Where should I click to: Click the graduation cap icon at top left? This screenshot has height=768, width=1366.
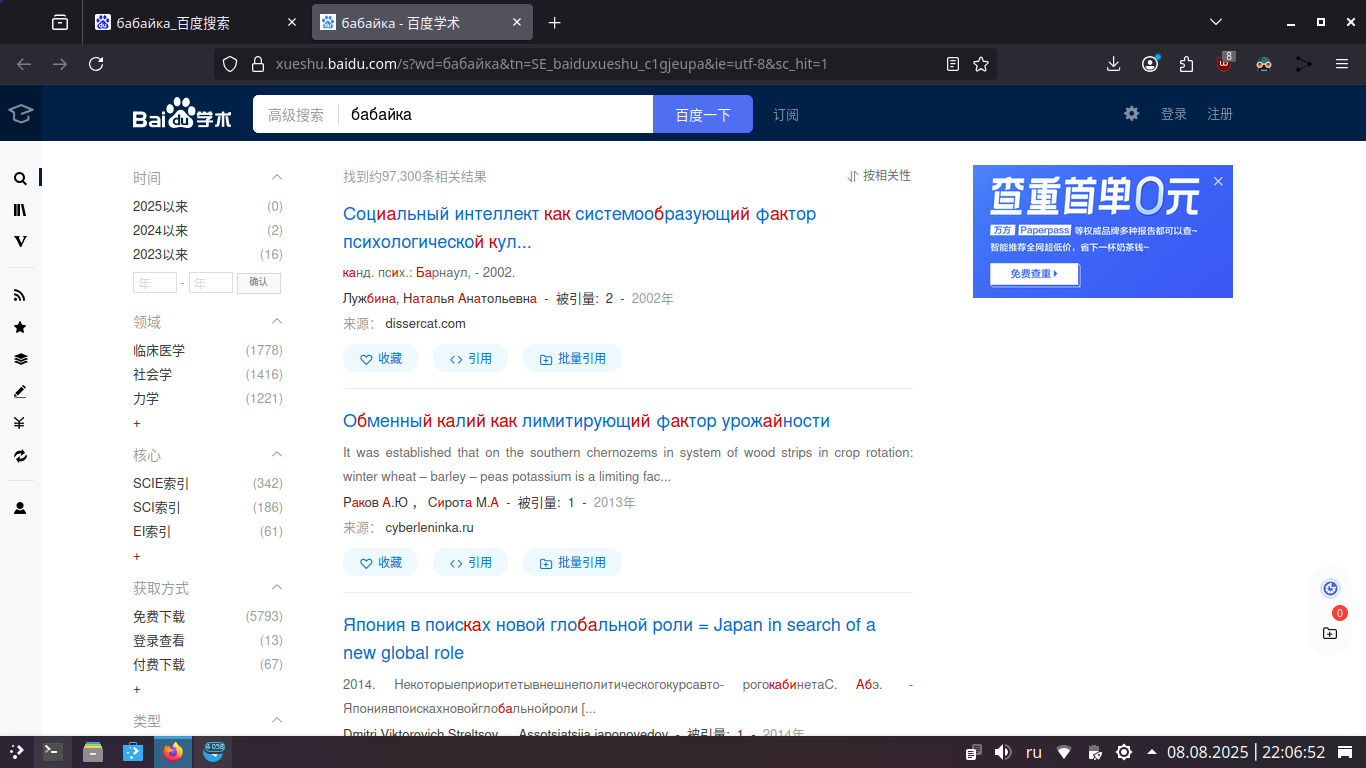pyautogui.click(x=20, y=113)
